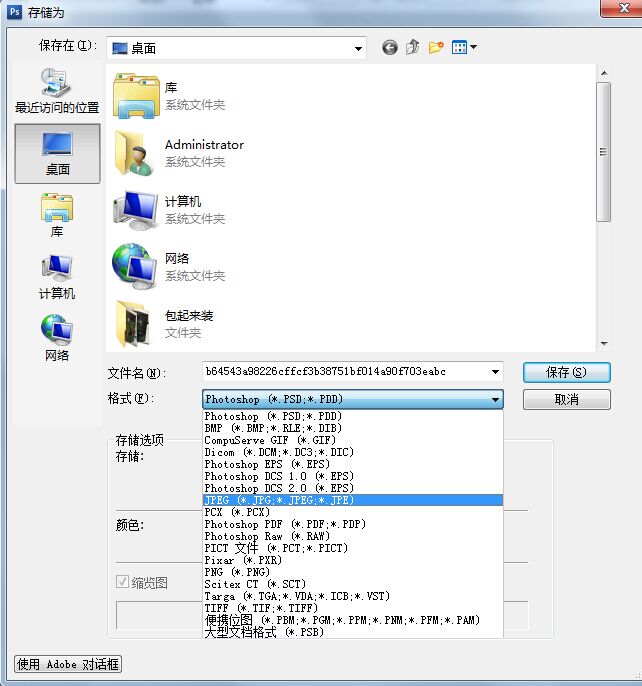Choose PCX (*.PCX) format
642x686 pixels.
tap(353, 512)
